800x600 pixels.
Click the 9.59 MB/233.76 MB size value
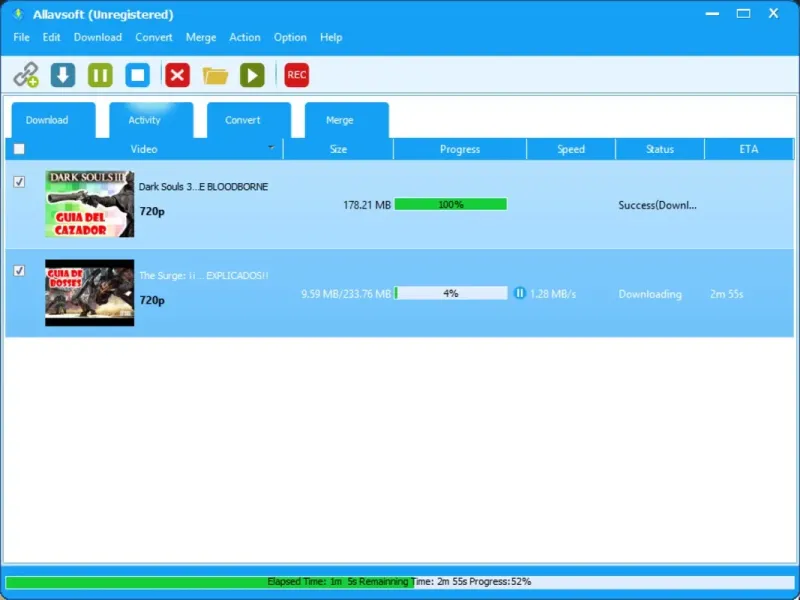click(346, 294)
